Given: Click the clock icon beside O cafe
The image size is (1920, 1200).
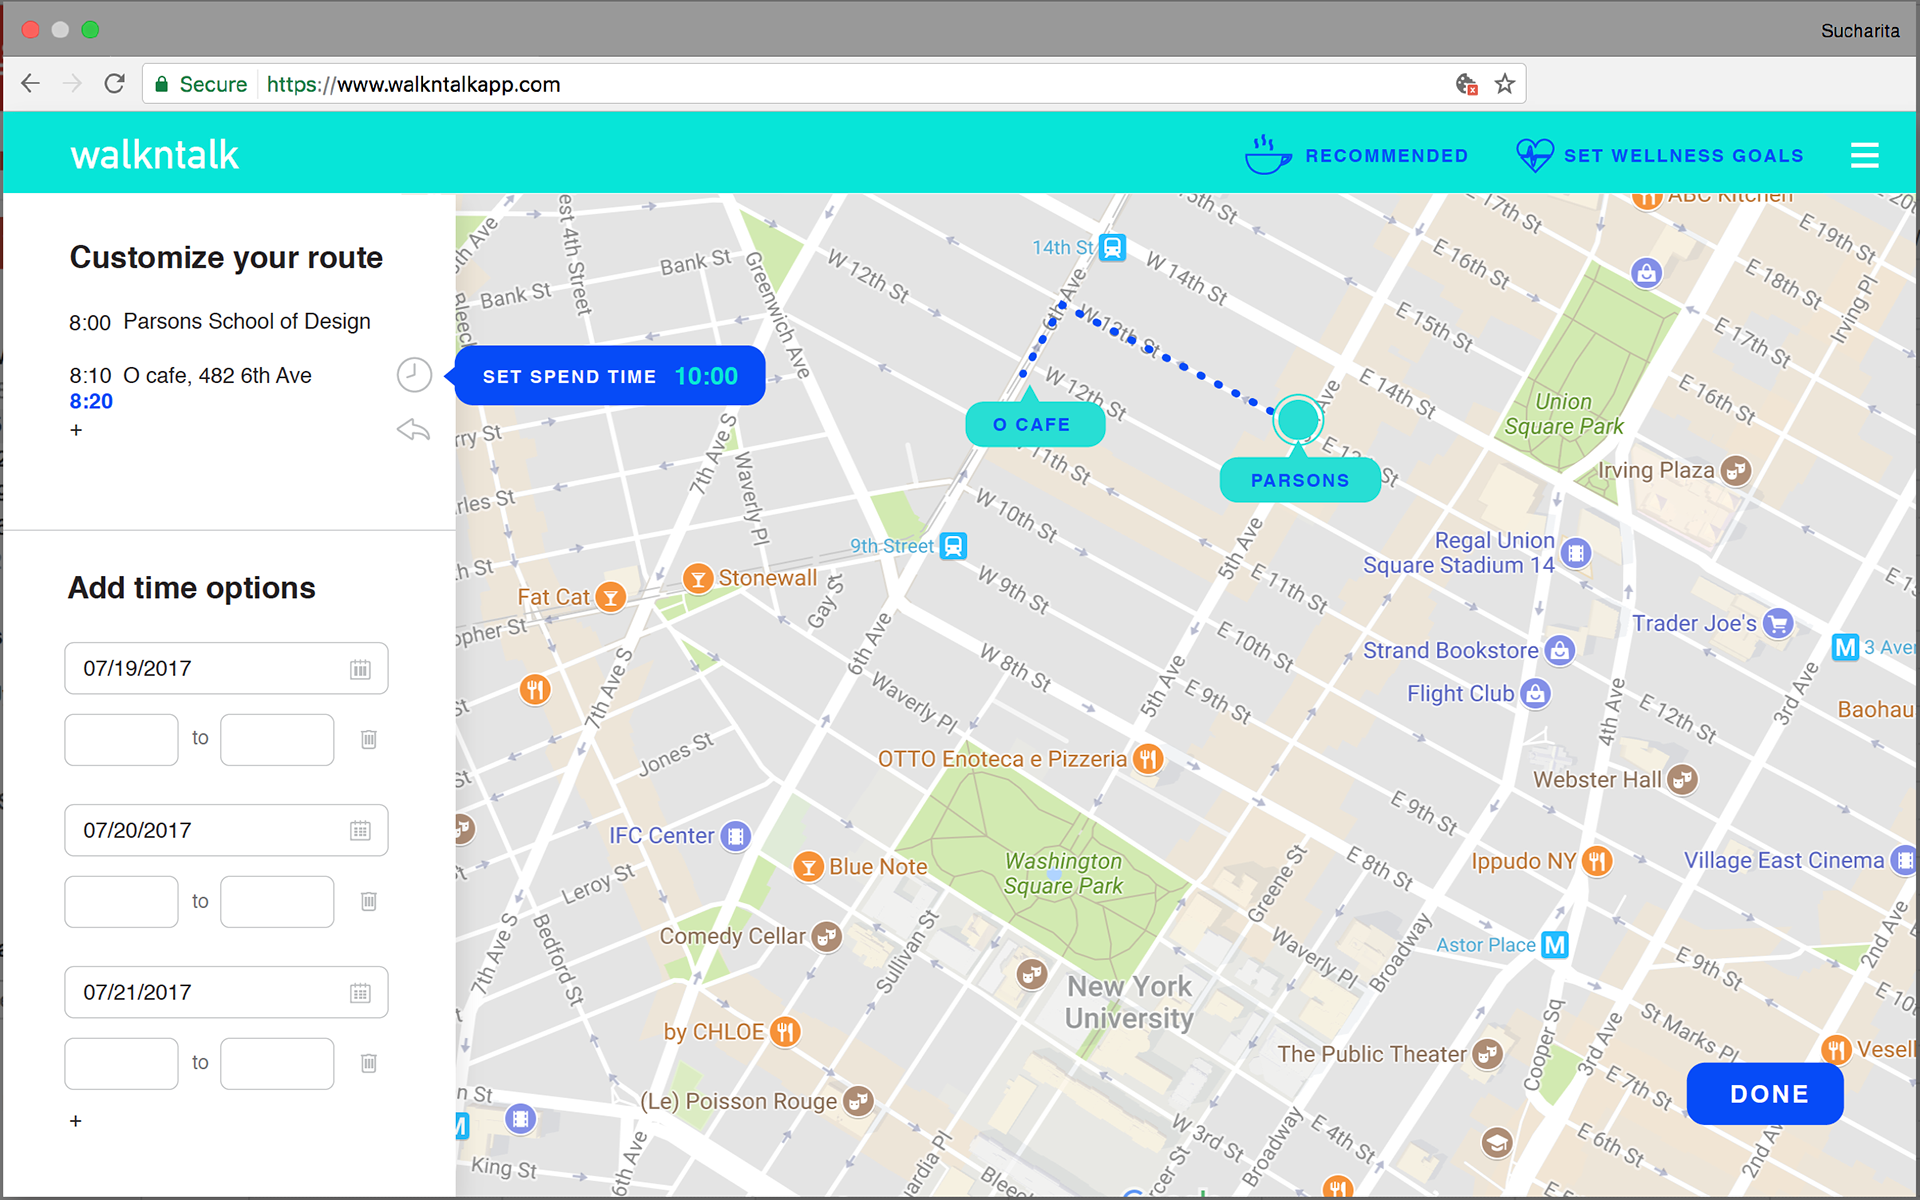Looking at the screenshot, I should coord(414,375).
